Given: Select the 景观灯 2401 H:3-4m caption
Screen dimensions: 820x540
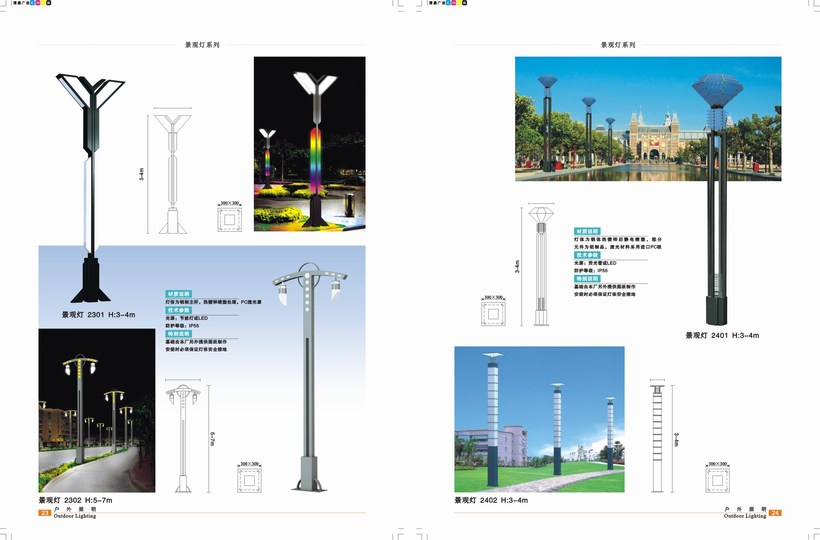Looking at the screenshot, I should [722, 336].
